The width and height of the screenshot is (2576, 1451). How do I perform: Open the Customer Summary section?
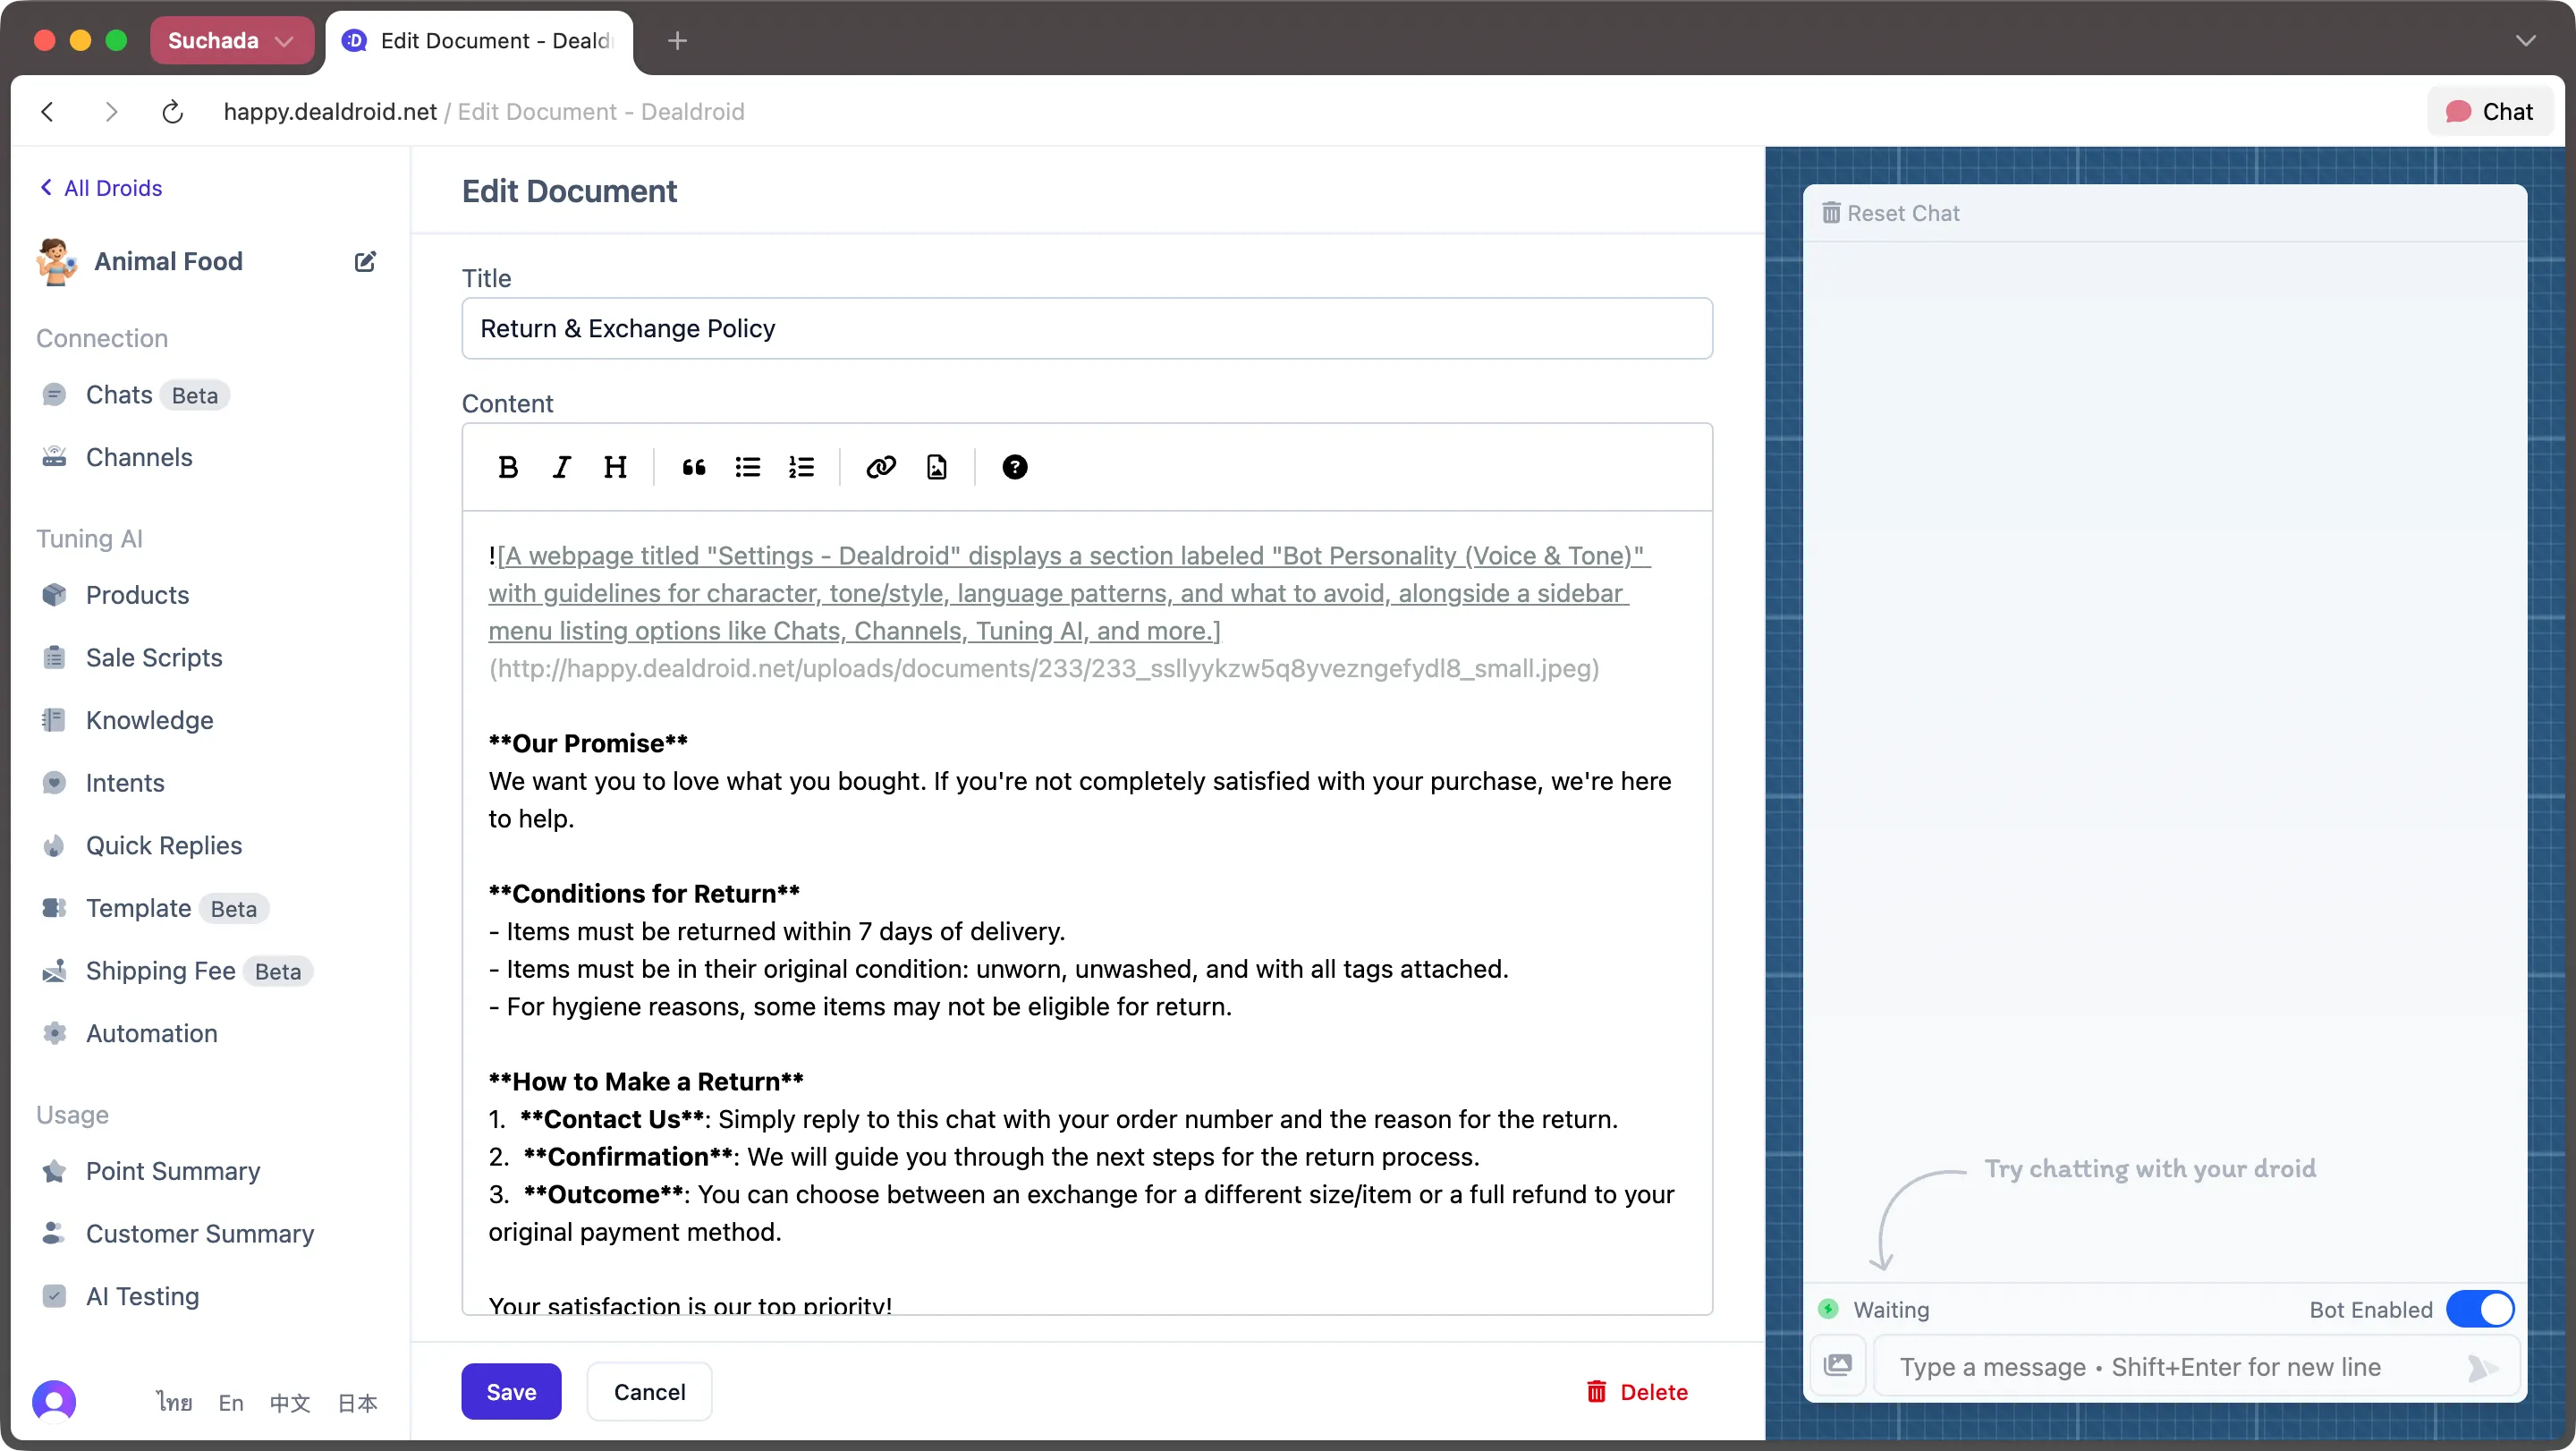pos(200,1233)
